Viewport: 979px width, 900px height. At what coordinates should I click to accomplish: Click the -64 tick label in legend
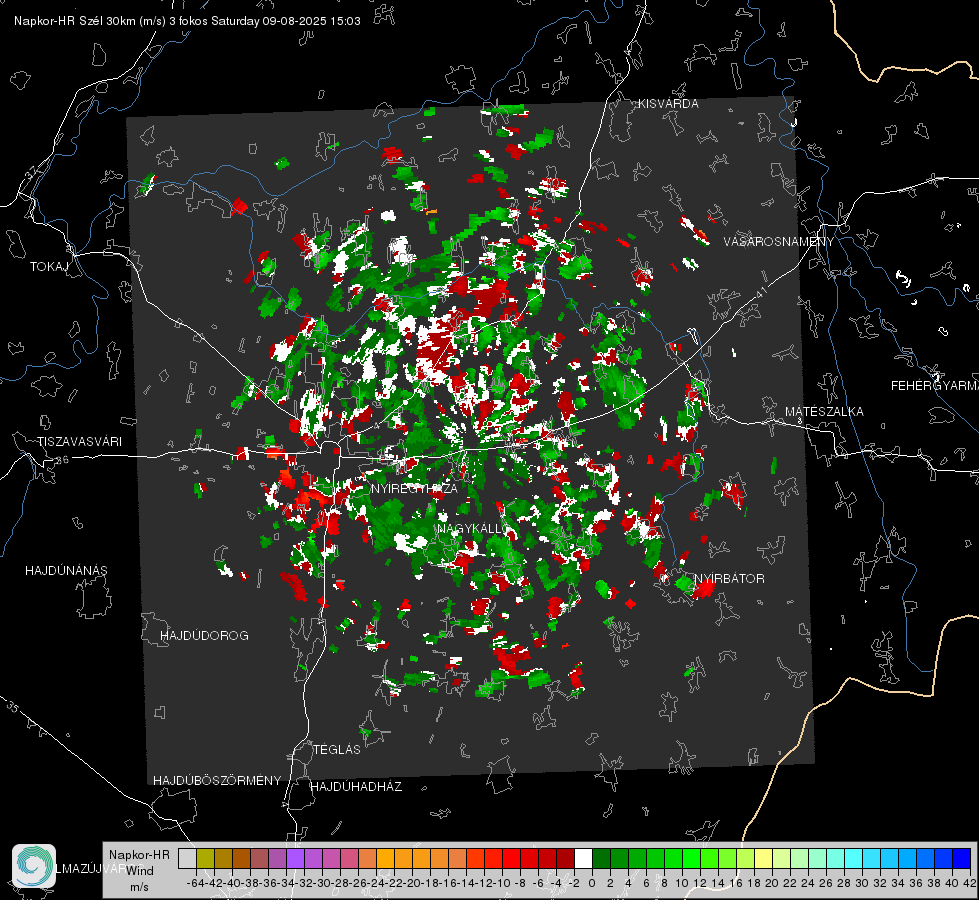[x=196, y=883]
